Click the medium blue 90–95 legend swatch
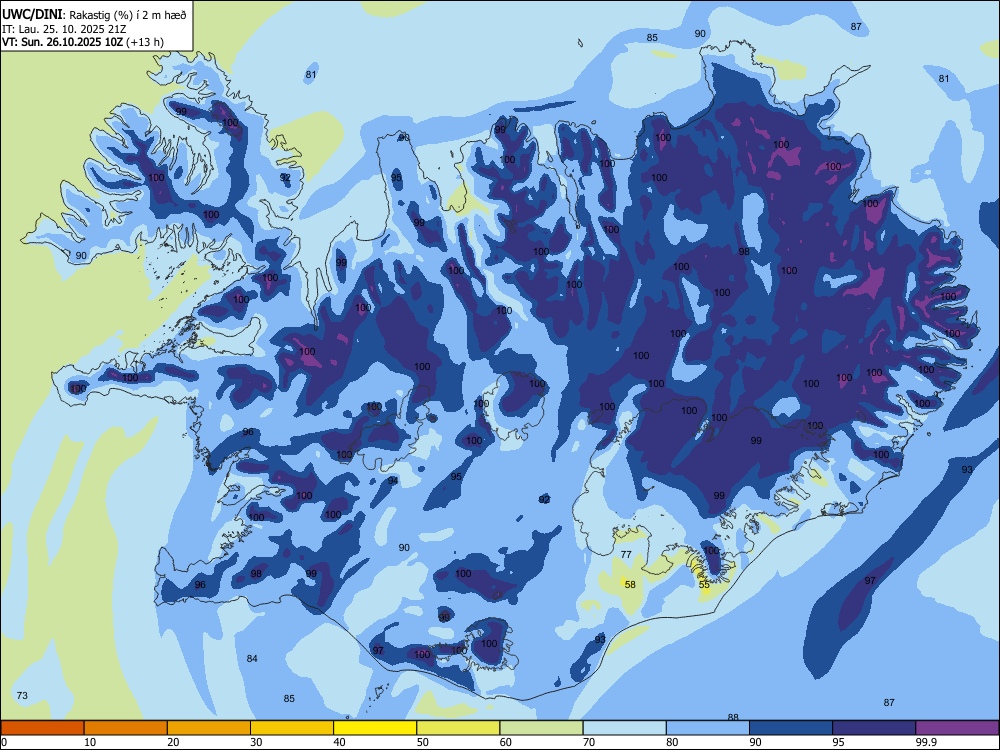1000x750 pixels. click(x=791, y=728)
